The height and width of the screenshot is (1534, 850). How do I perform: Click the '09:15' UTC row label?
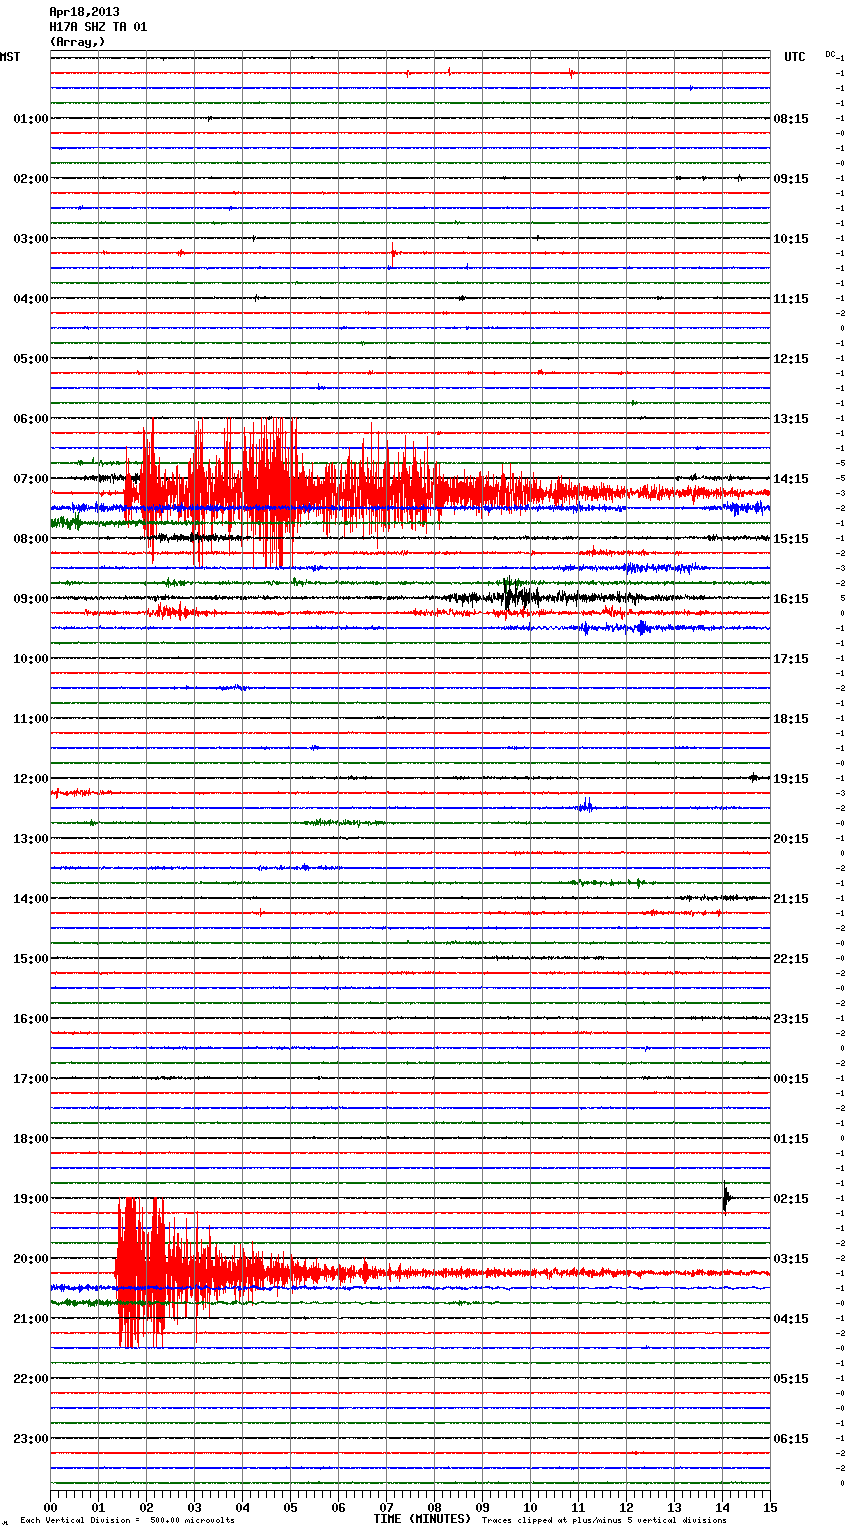pyautogui.click(x=791, y=179)
